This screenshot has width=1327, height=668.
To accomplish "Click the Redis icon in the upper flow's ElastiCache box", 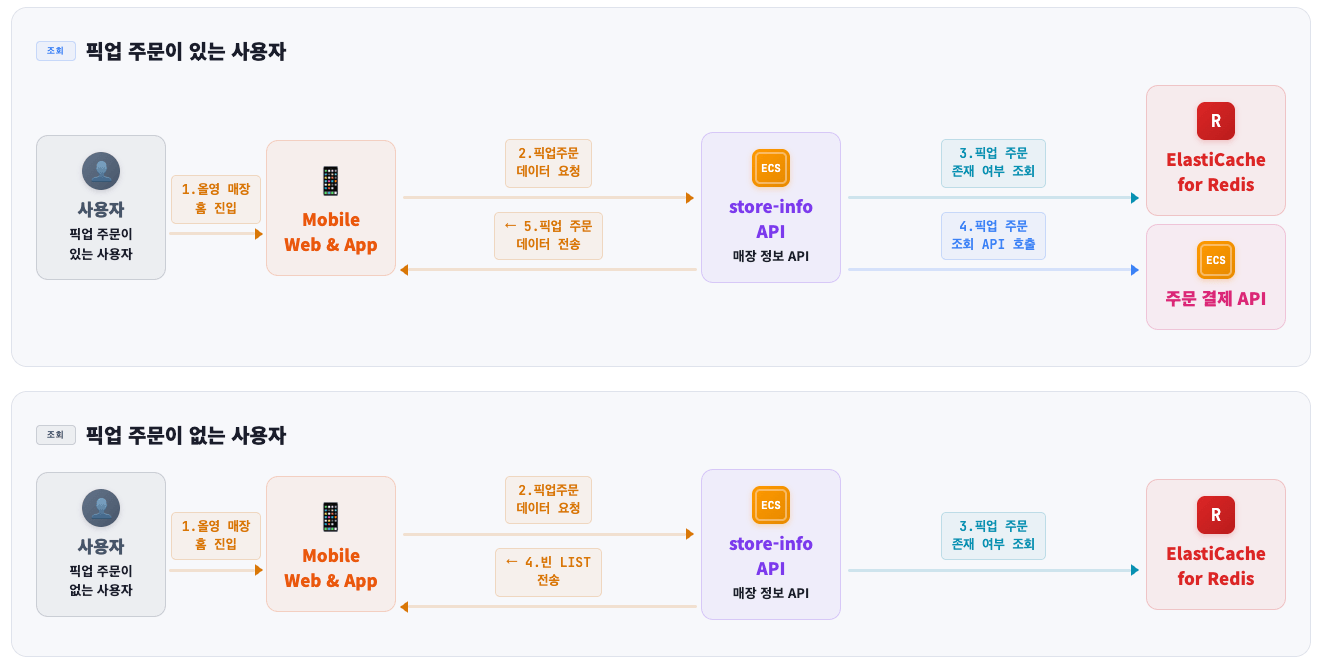I will pyautogui.click(x=1215, y=121).
